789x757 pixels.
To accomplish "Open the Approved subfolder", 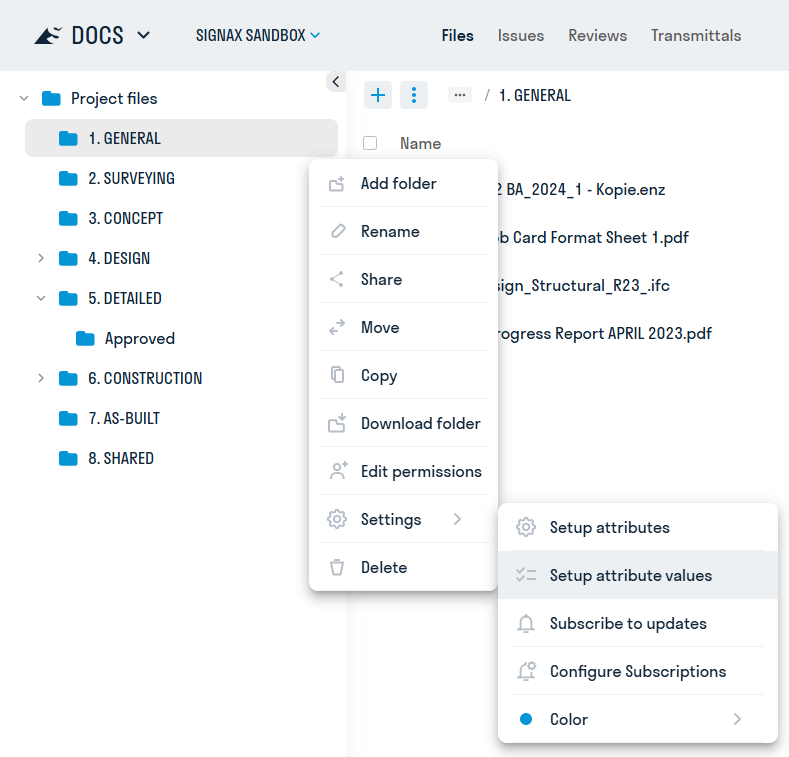I will pyautogui.click(x=139, y=339).
